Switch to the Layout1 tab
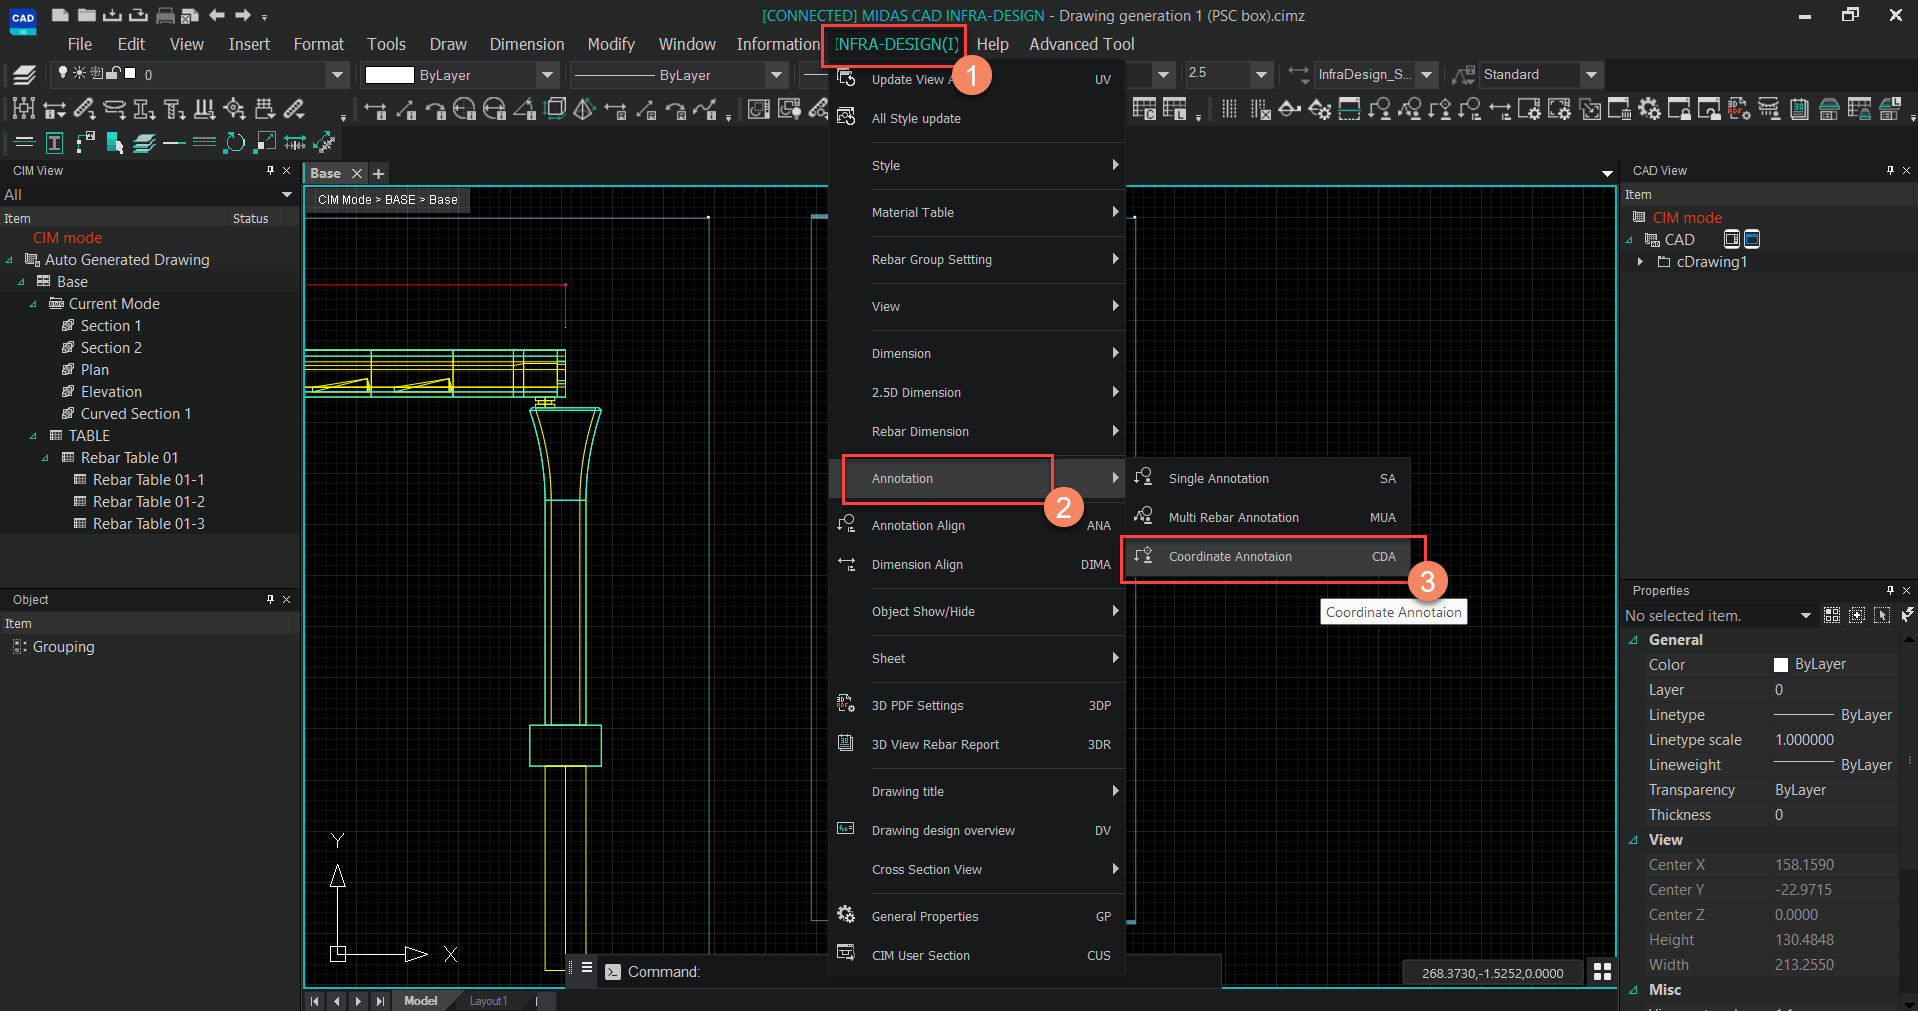Viewport: 1918px width, 1011px height. 488,1001
